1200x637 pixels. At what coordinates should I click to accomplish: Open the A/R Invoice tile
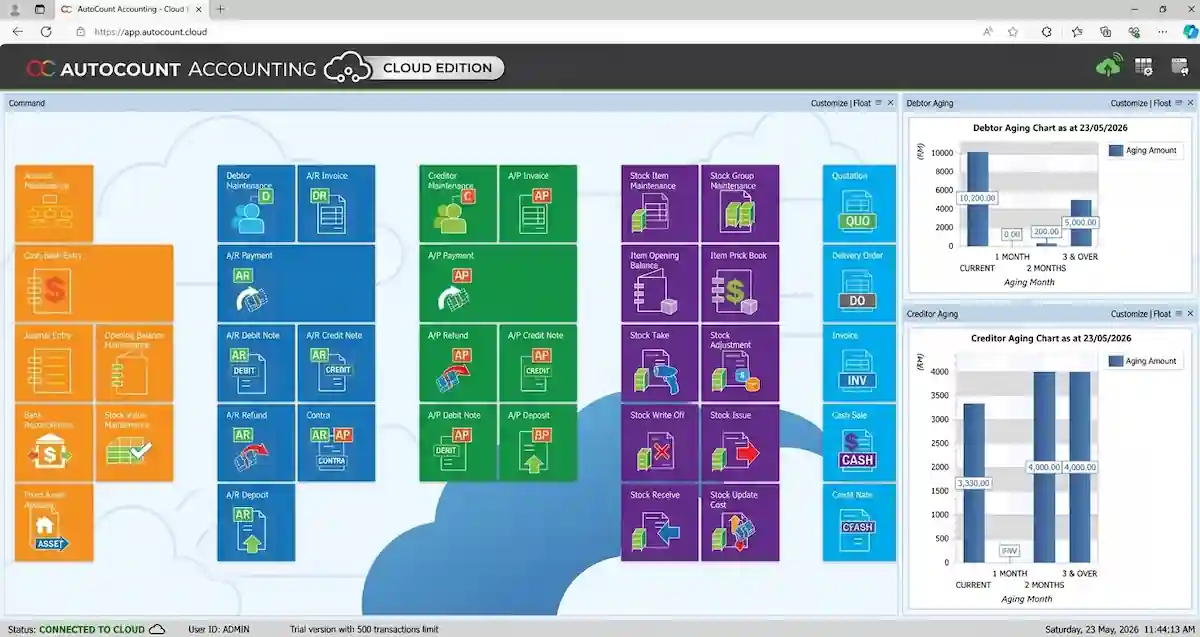336,204
